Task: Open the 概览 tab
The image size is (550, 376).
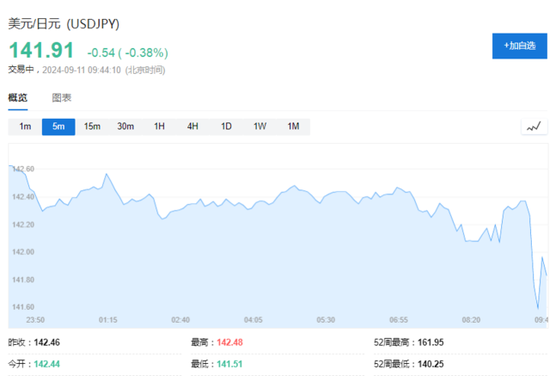Action: tap(18, 98)
